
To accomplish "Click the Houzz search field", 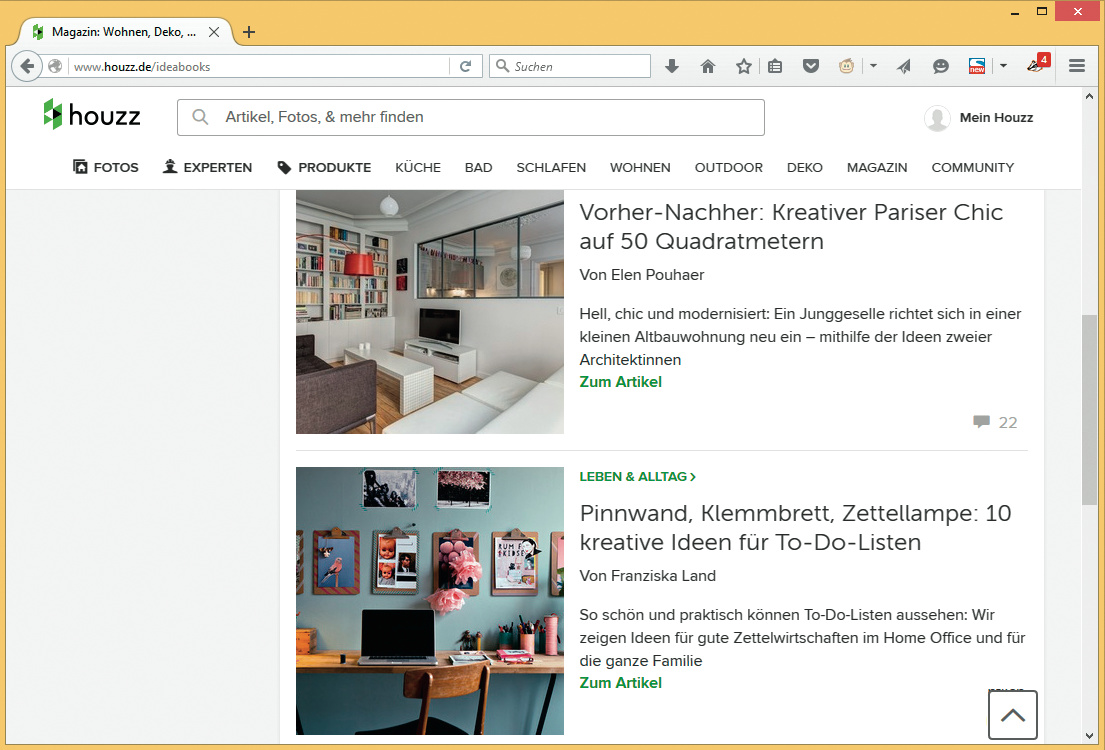I will [470, 117].
